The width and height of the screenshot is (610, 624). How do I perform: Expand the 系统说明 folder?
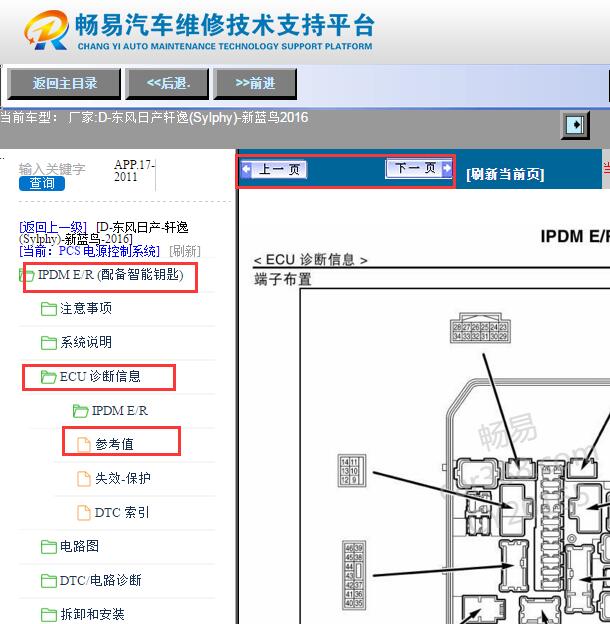tap(86, 342)
